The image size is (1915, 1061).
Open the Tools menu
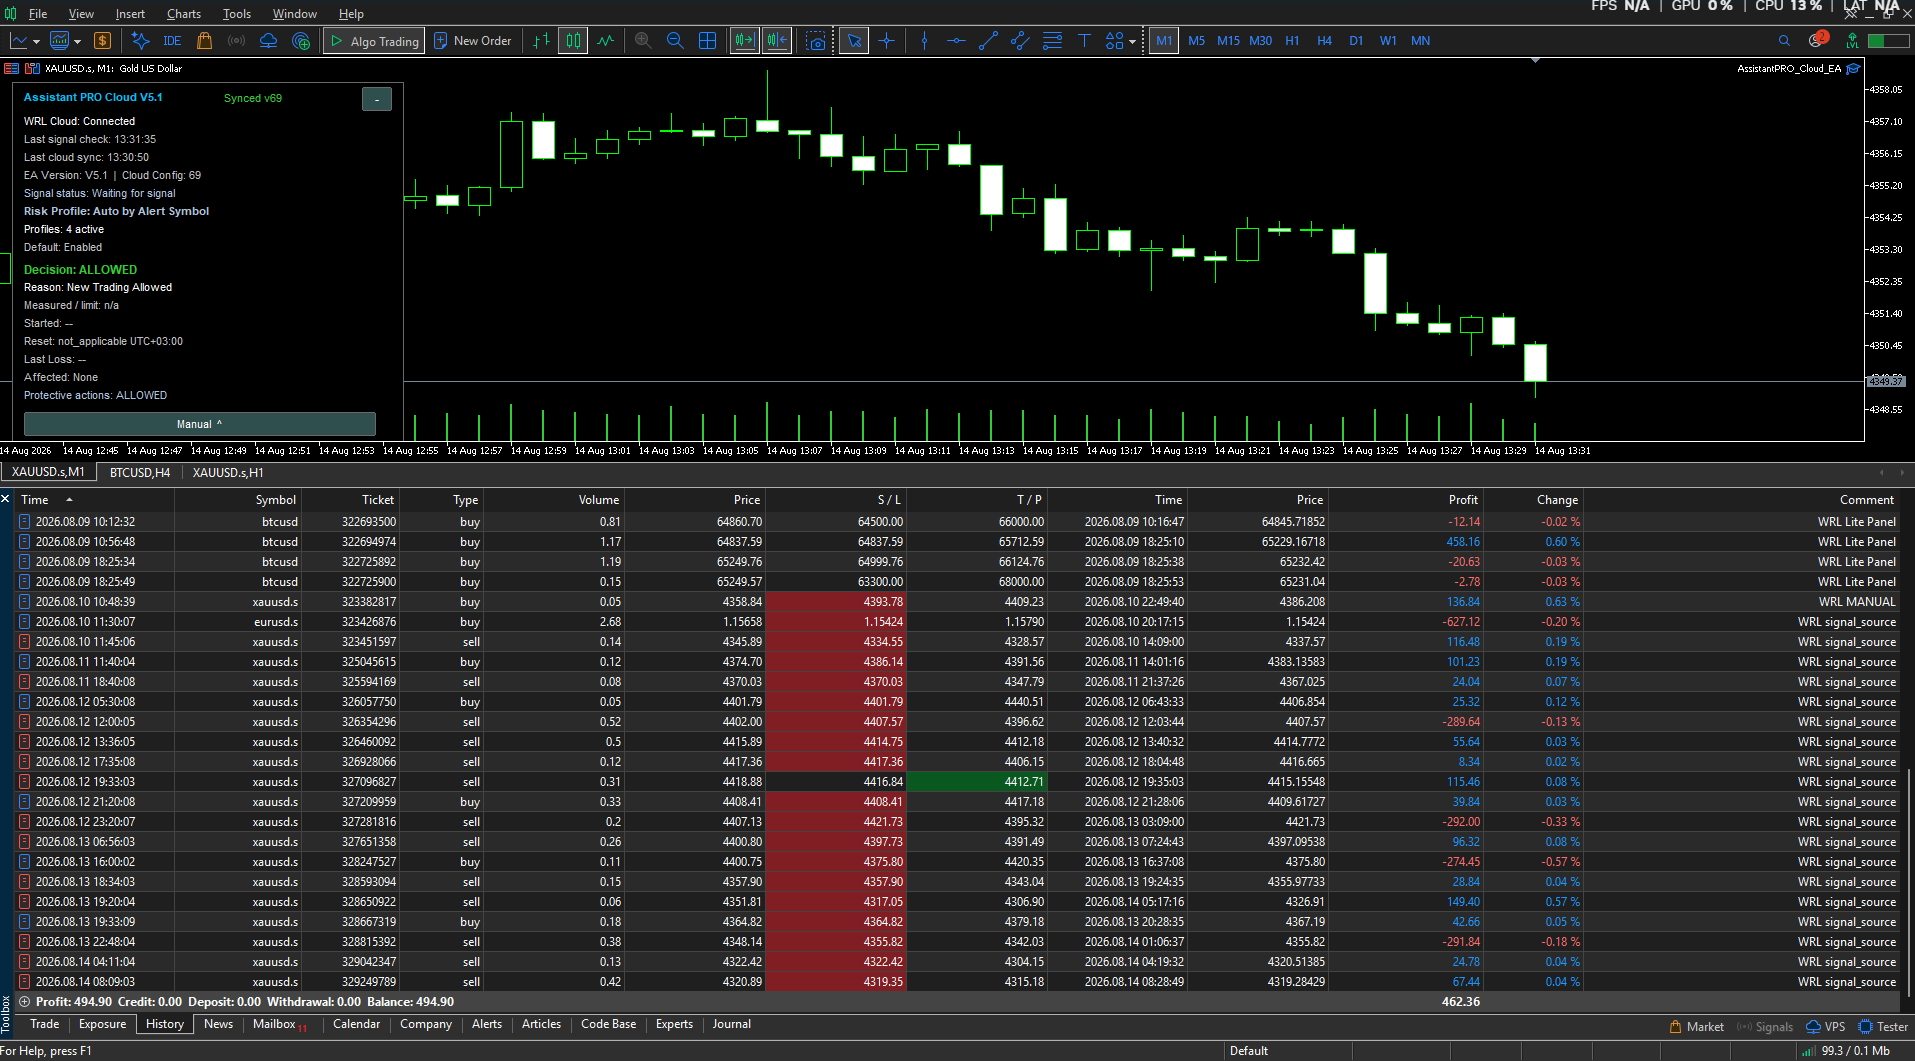tap(236, 14)
